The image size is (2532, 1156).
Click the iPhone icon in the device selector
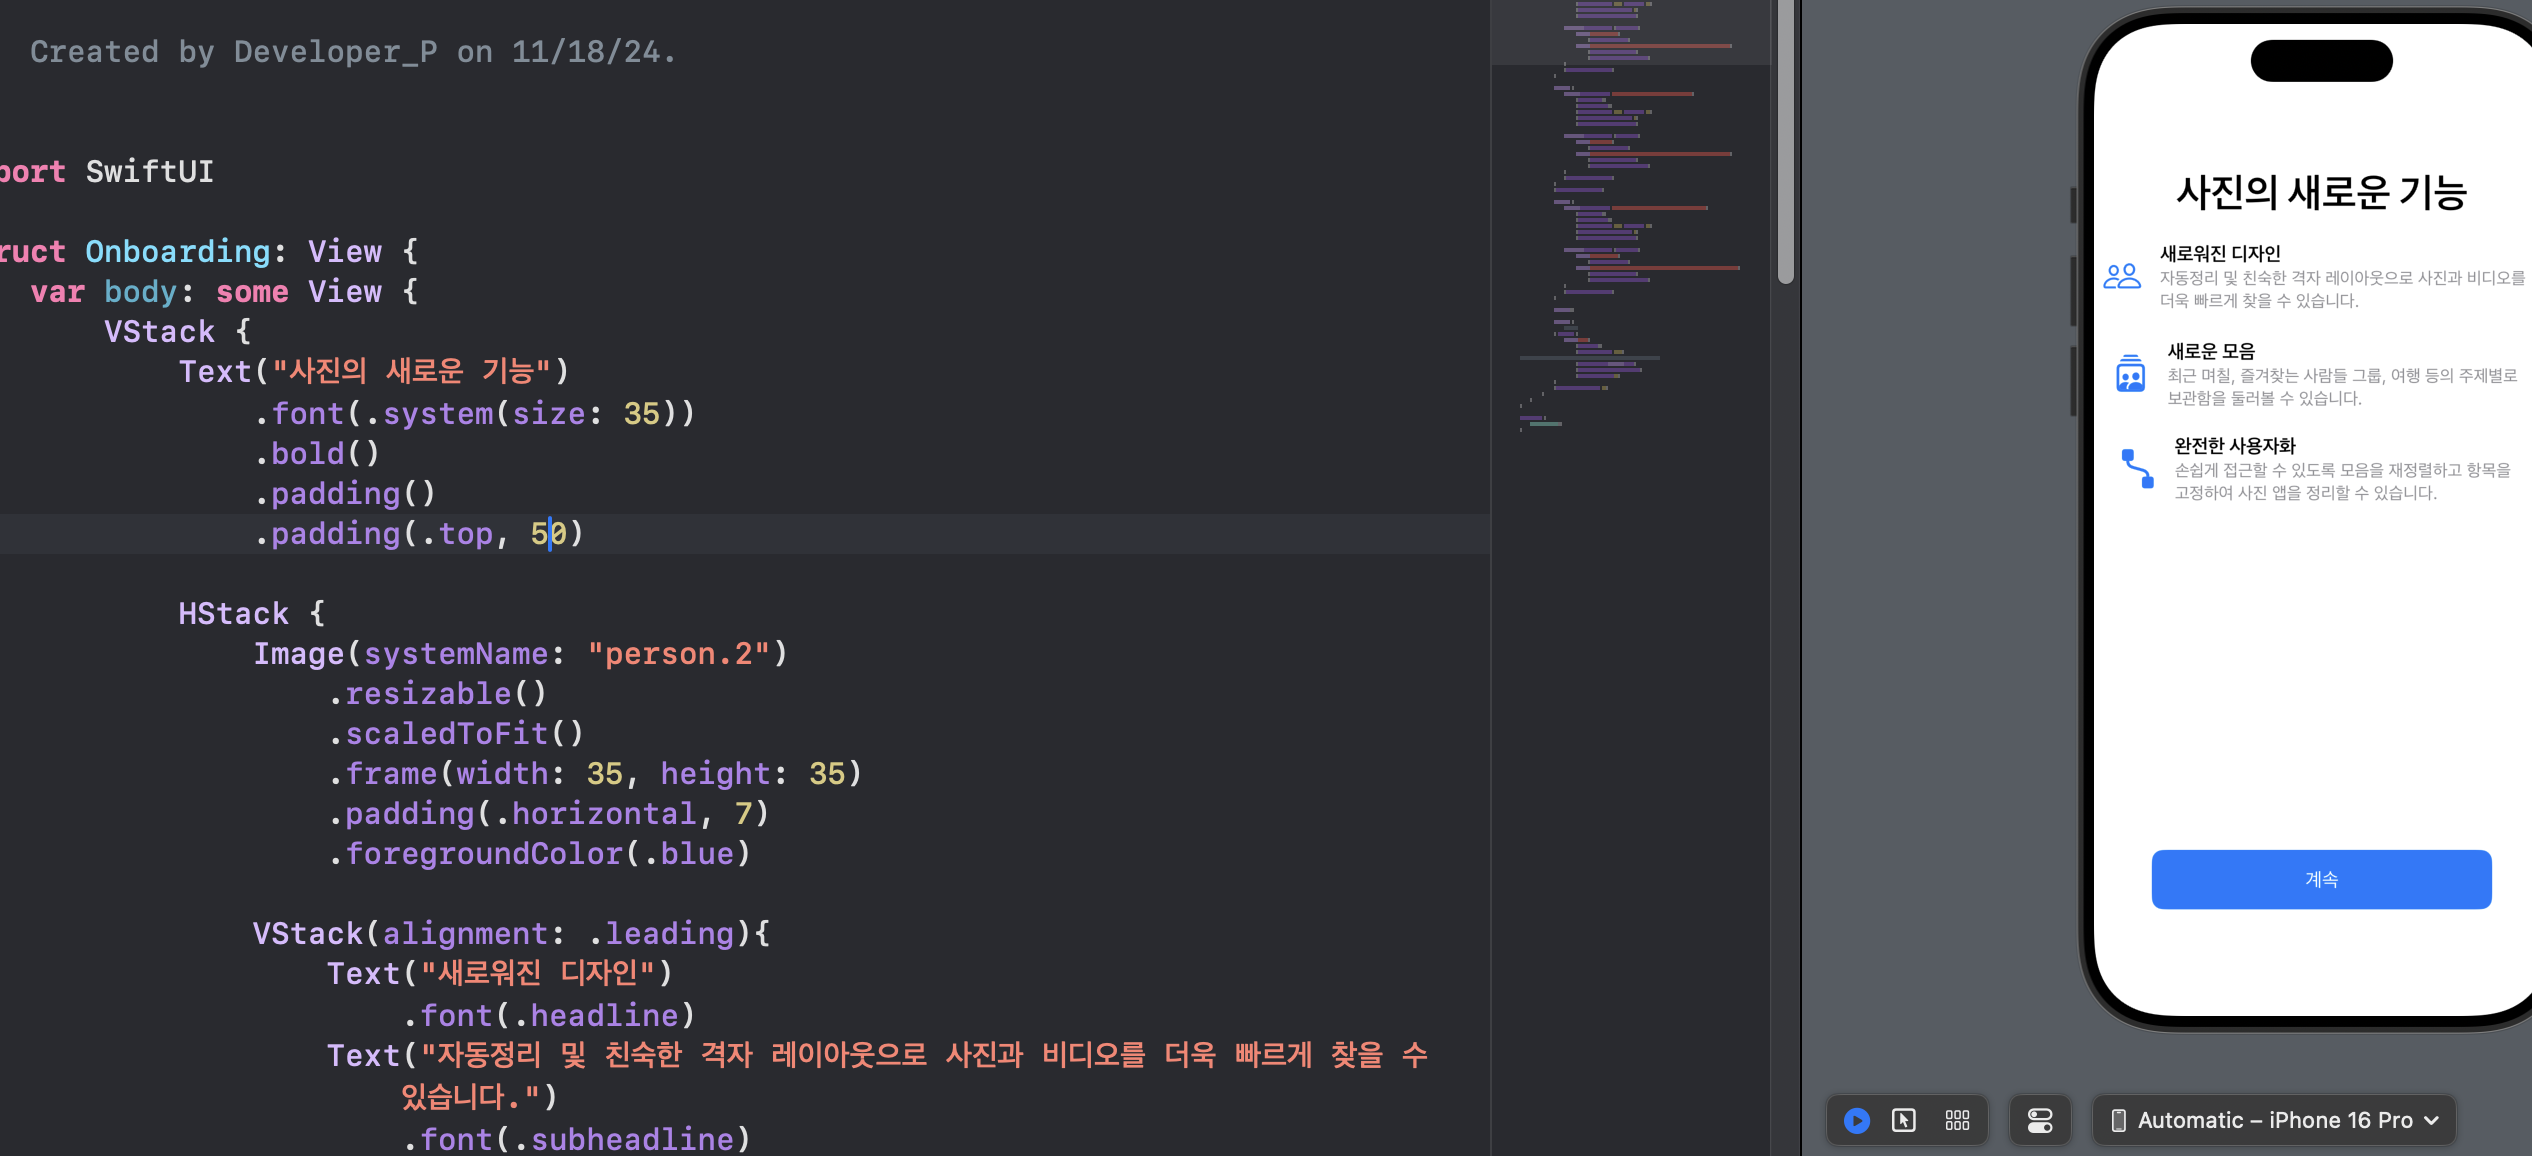pos(2118,1120)
